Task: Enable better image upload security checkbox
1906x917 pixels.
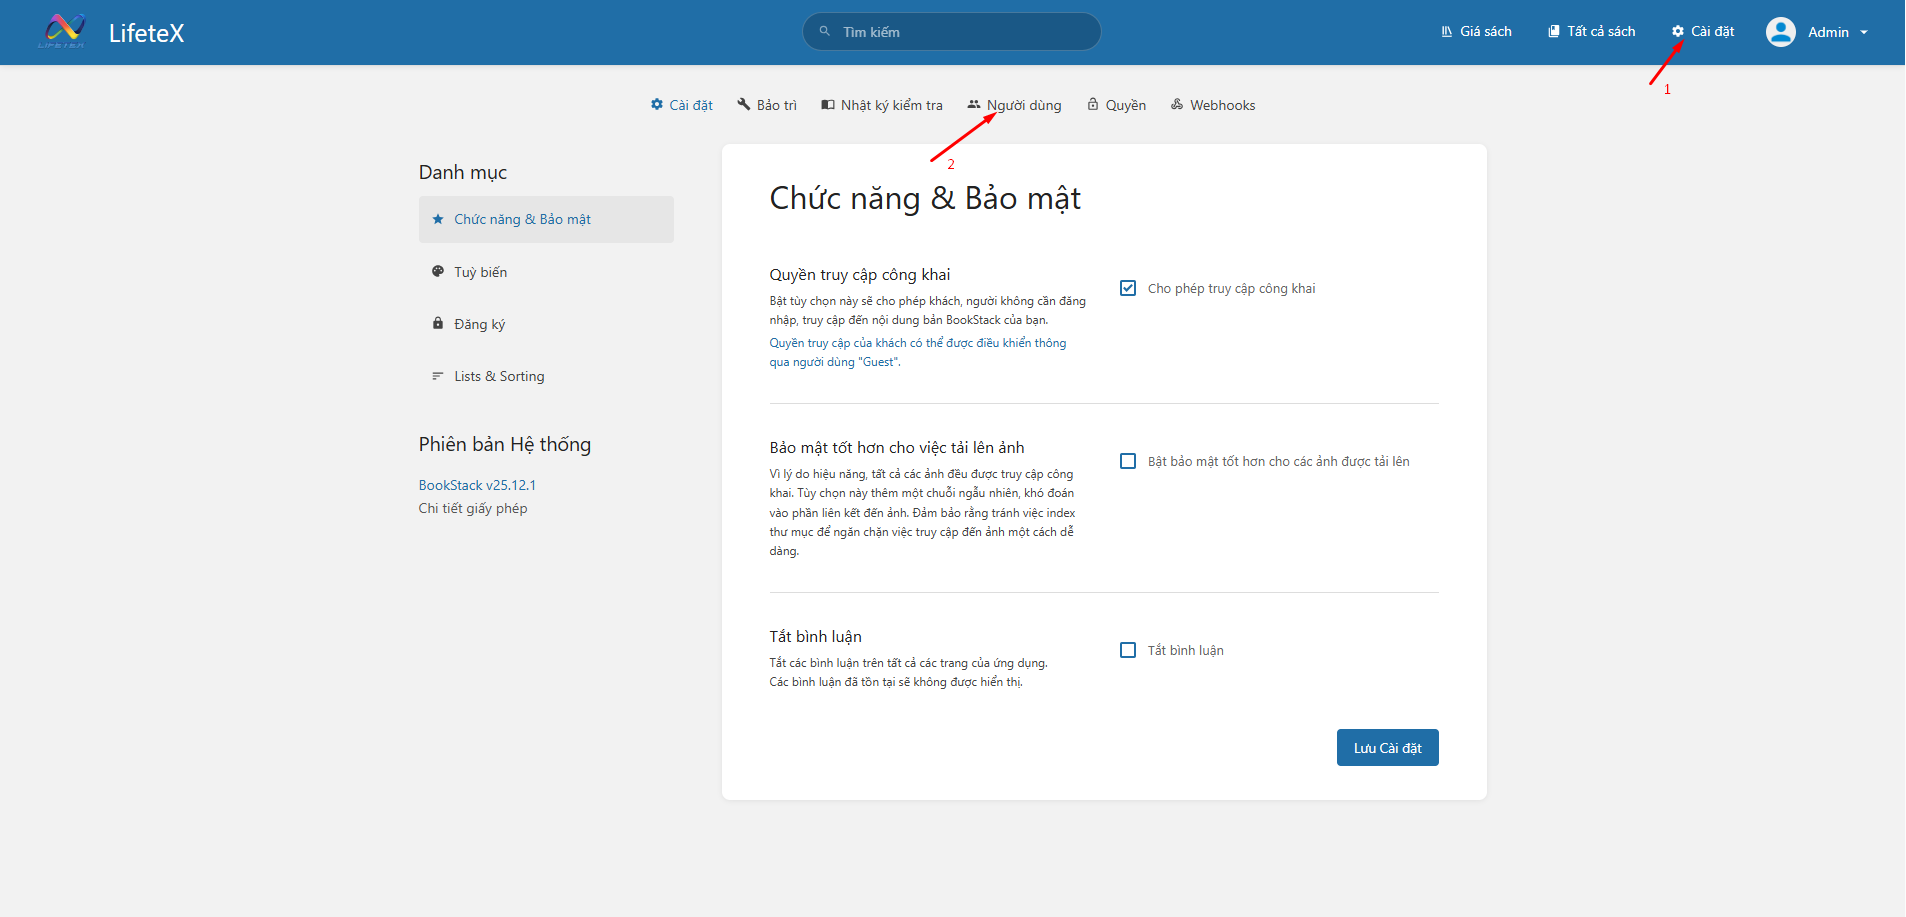Action: (1128, 462)
